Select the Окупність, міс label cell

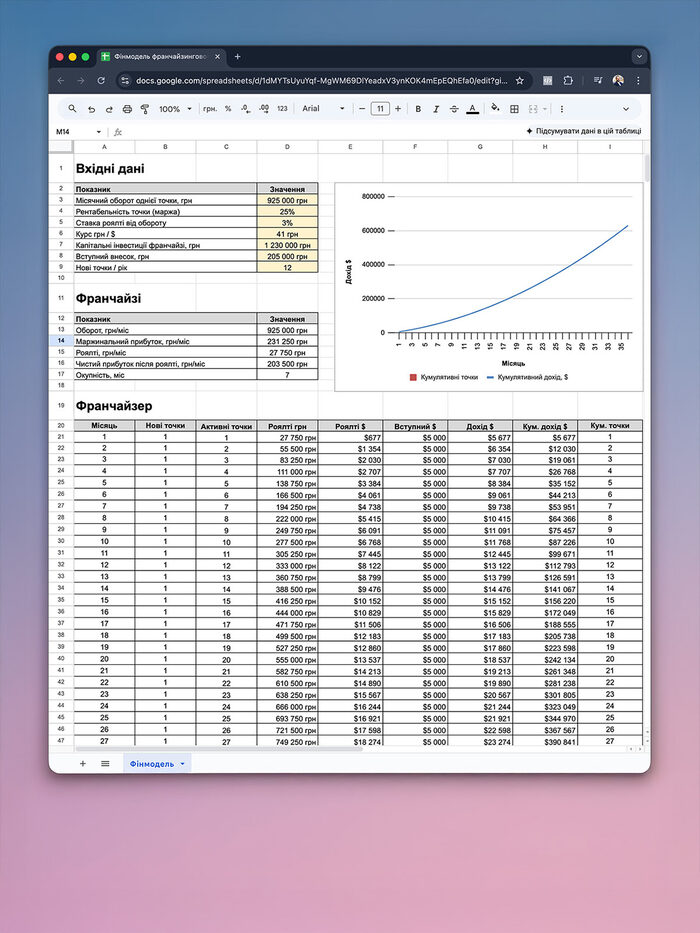(x=165, y=375)
